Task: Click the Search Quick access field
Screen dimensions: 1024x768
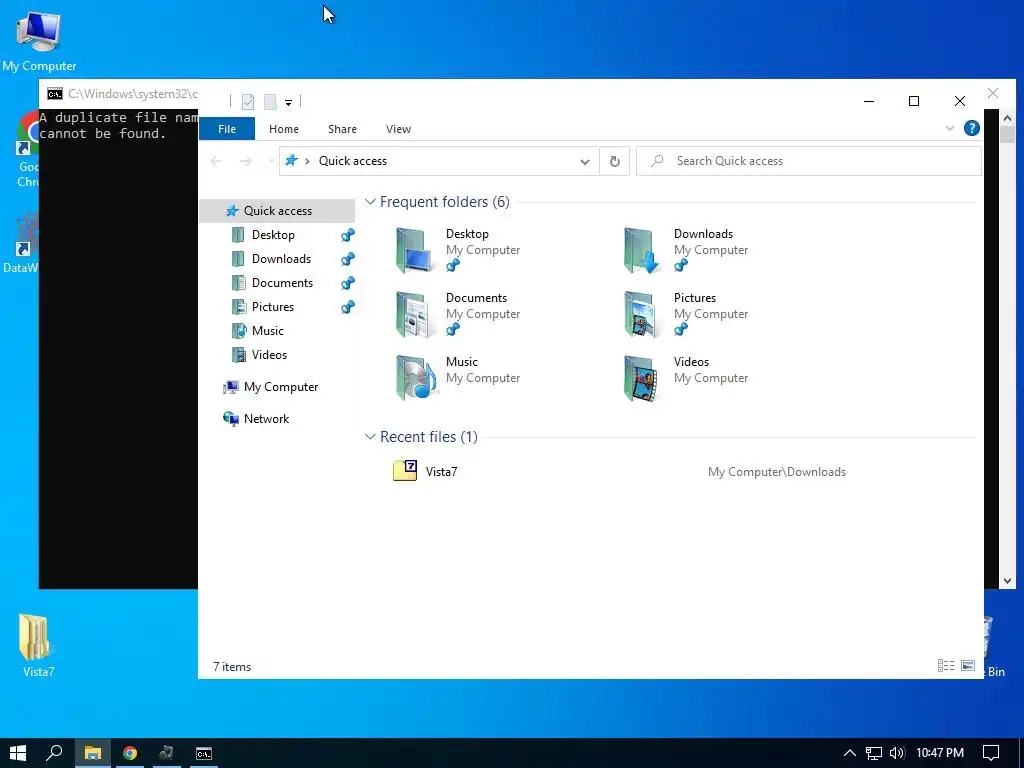Action: pyautogui.click(x=808, y=161)
